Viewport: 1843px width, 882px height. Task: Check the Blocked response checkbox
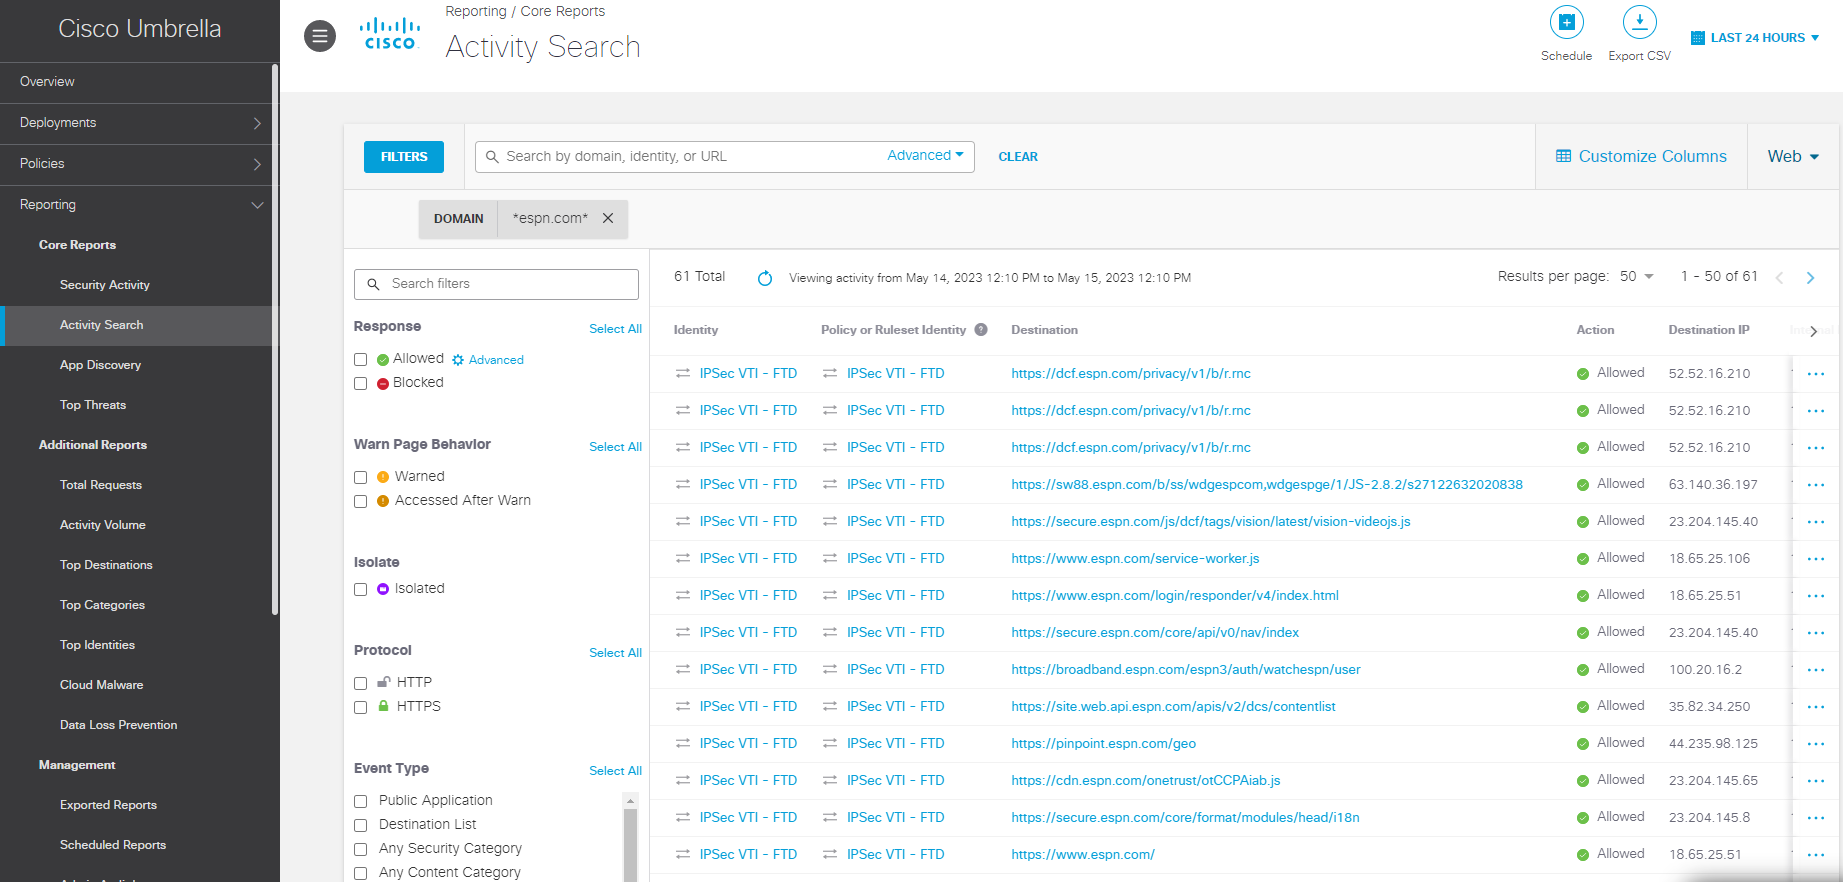pyautogui.click(x=361, y=384)
